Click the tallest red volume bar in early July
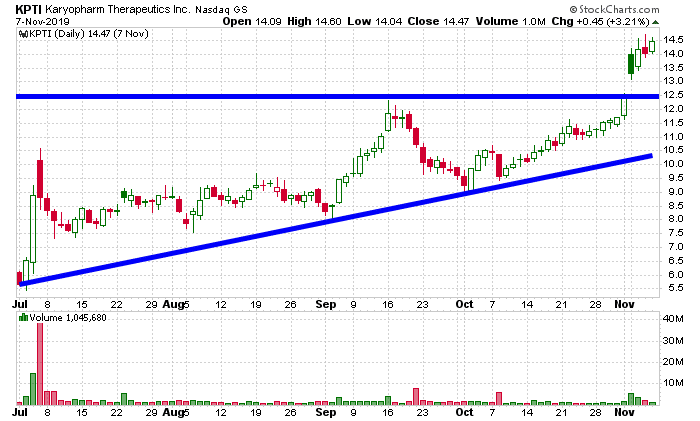 point(40,364)
